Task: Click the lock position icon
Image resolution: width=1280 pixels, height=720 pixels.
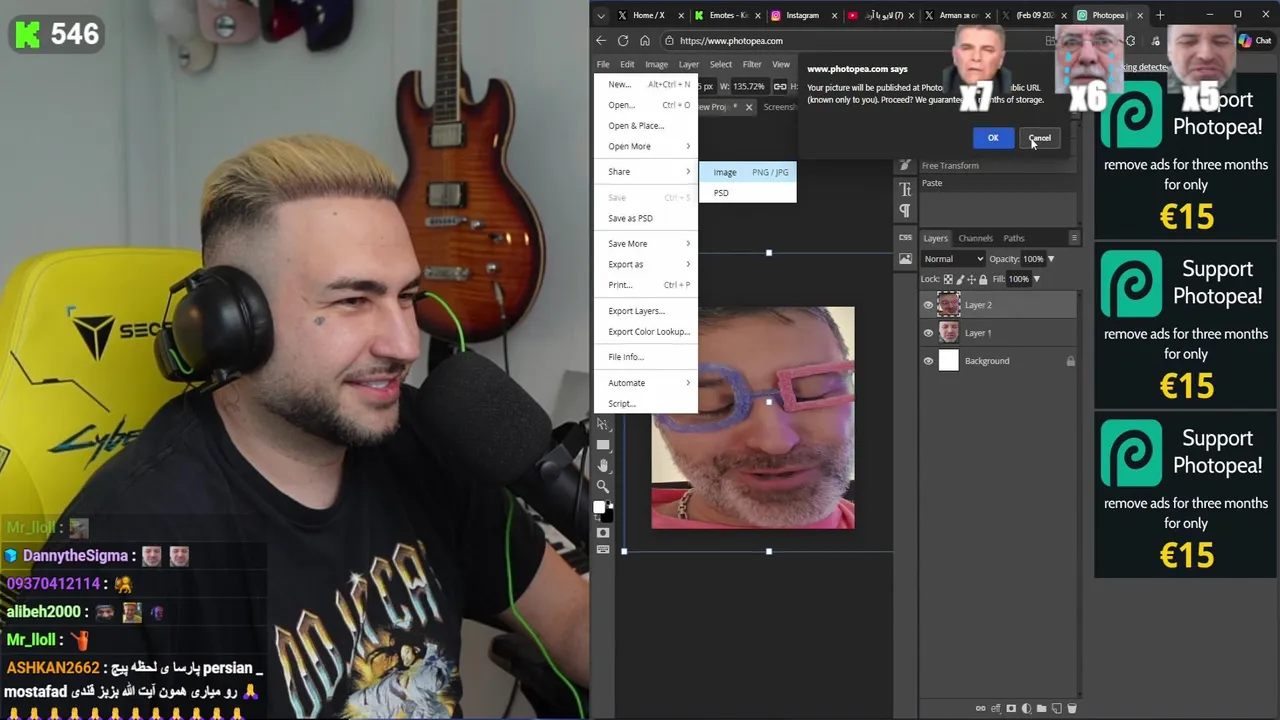Action: (971, 279)
